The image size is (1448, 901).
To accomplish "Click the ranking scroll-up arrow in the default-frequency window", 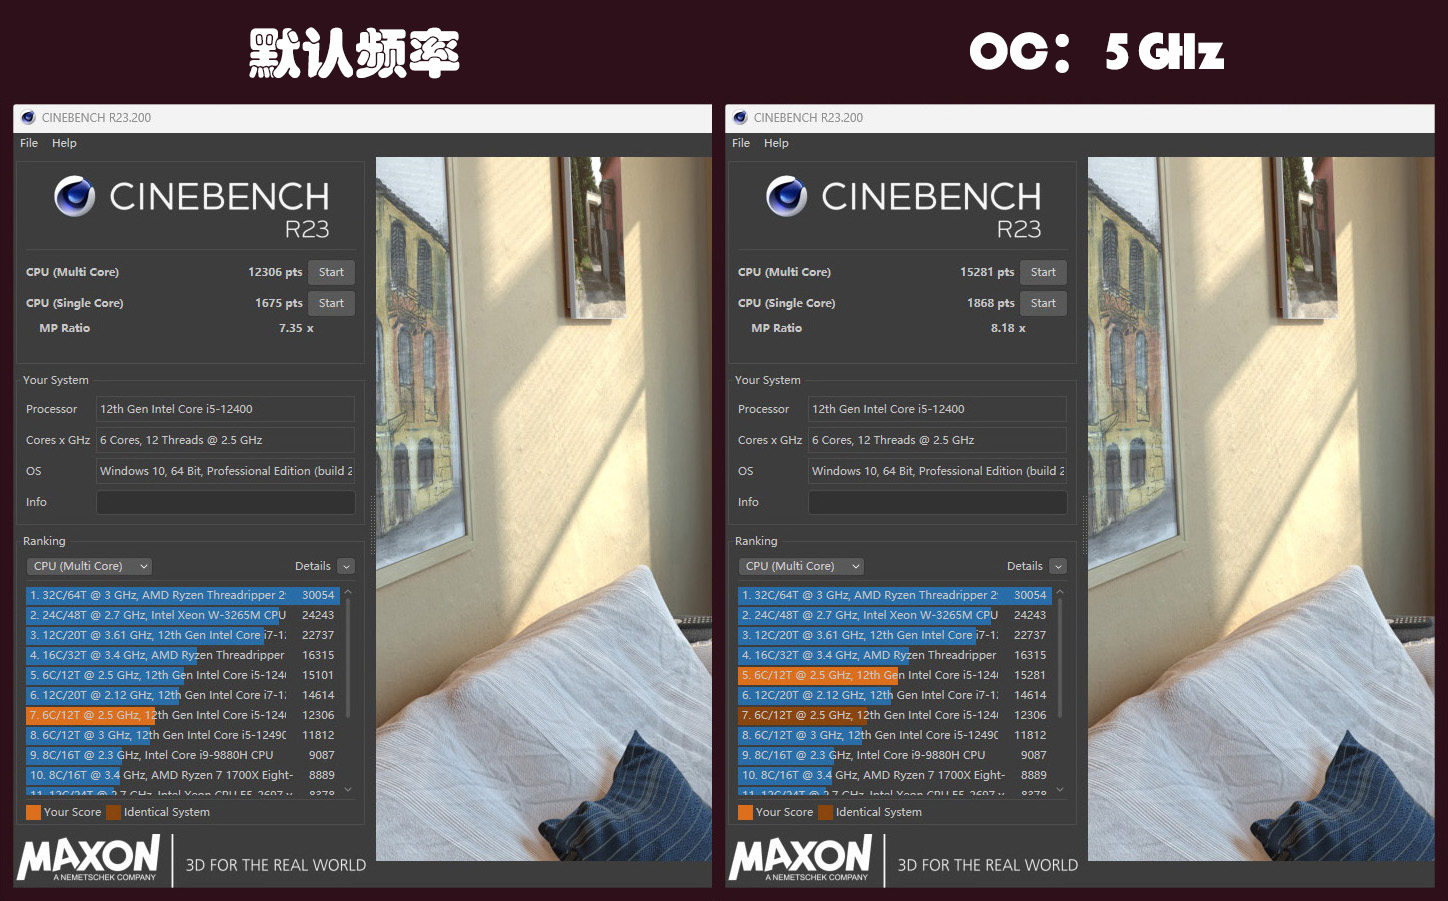I will click(348, 592).
